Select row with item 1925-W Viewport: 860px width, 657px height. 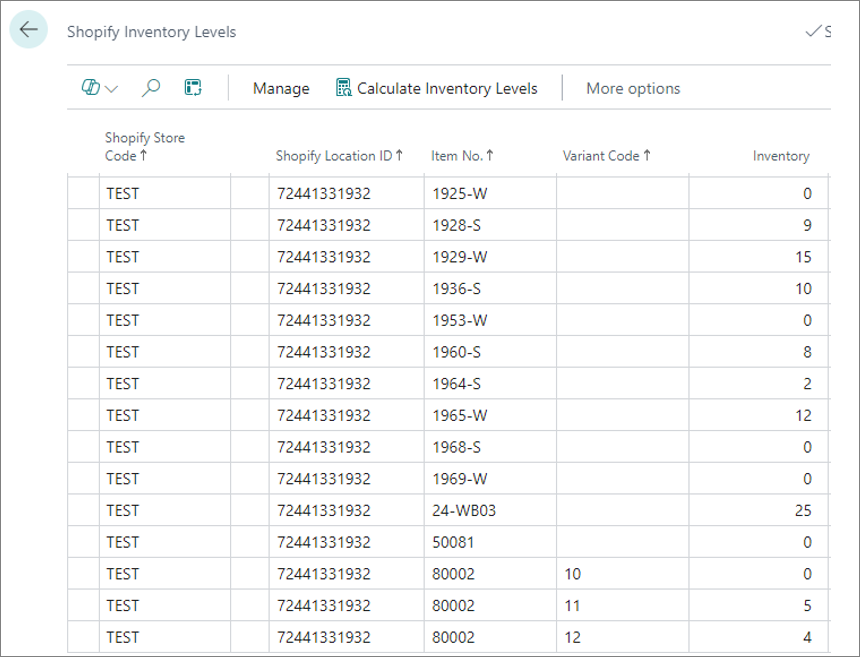click(x=448, y=193)
